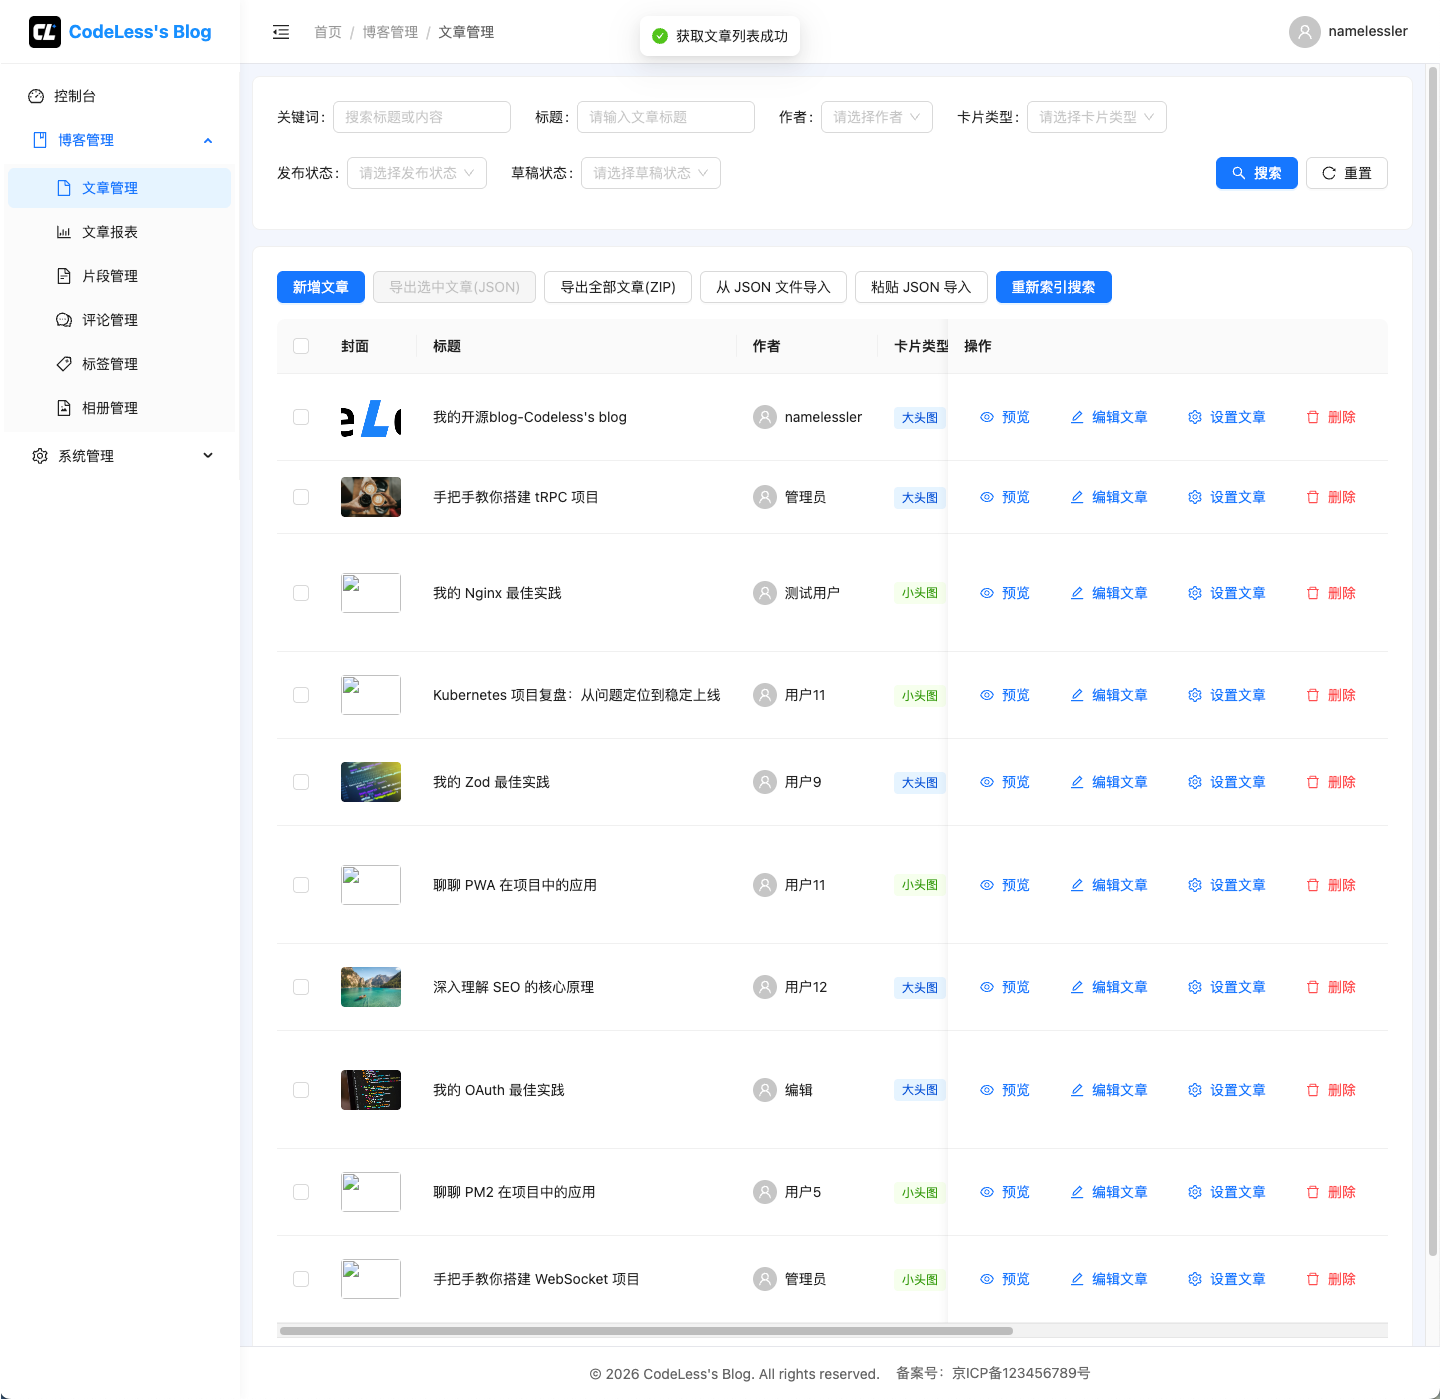Open the 深入理解 SEO cover thumbnail
This screenshot has height=1399, width=1440.
point(371,987)
